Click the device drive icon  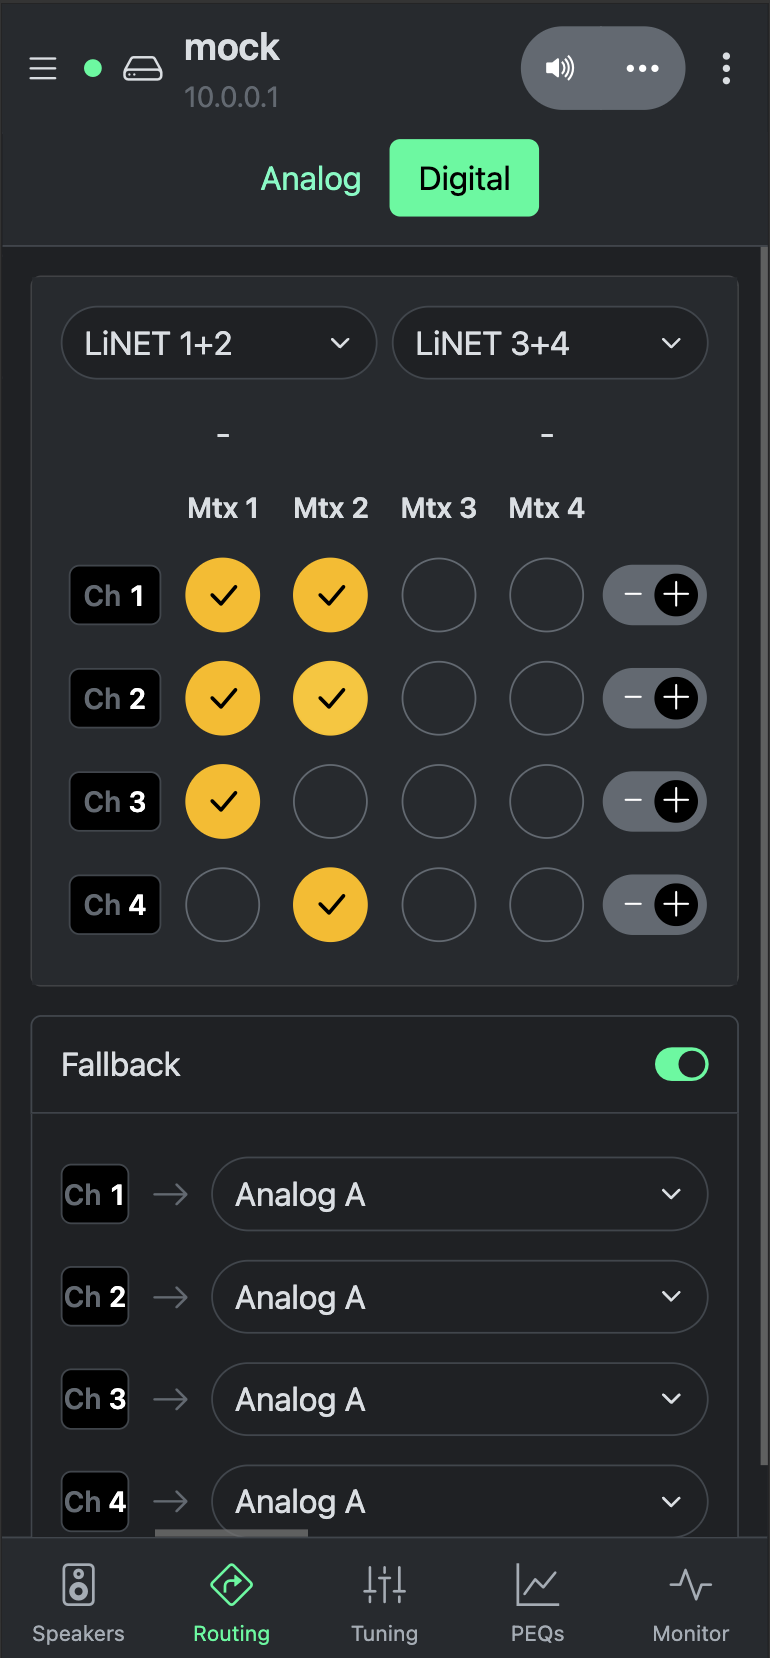143,68
